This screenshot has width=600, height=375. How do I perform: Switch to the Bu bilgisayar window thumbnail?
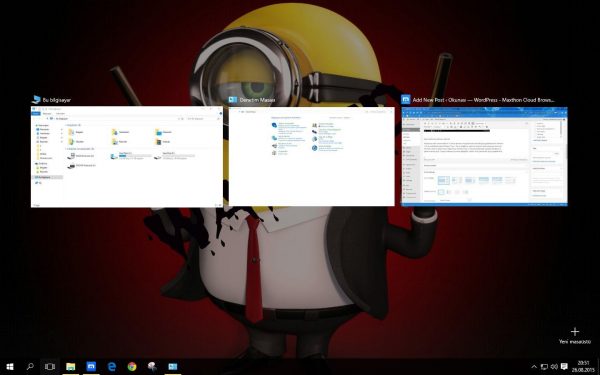(127, 157)
